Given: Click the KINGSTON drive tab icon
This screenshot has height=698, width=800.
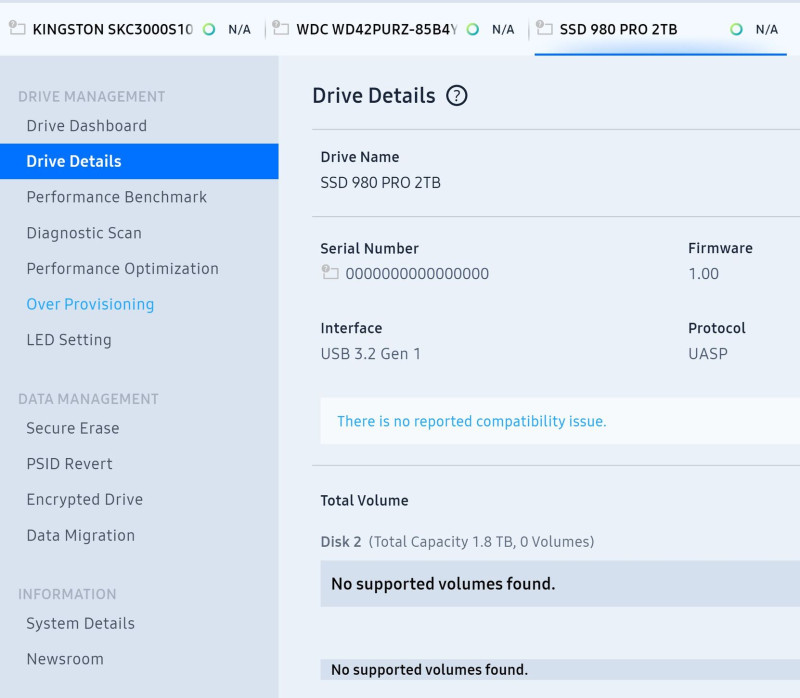Looking at the screenshot, I should [17, 28].
